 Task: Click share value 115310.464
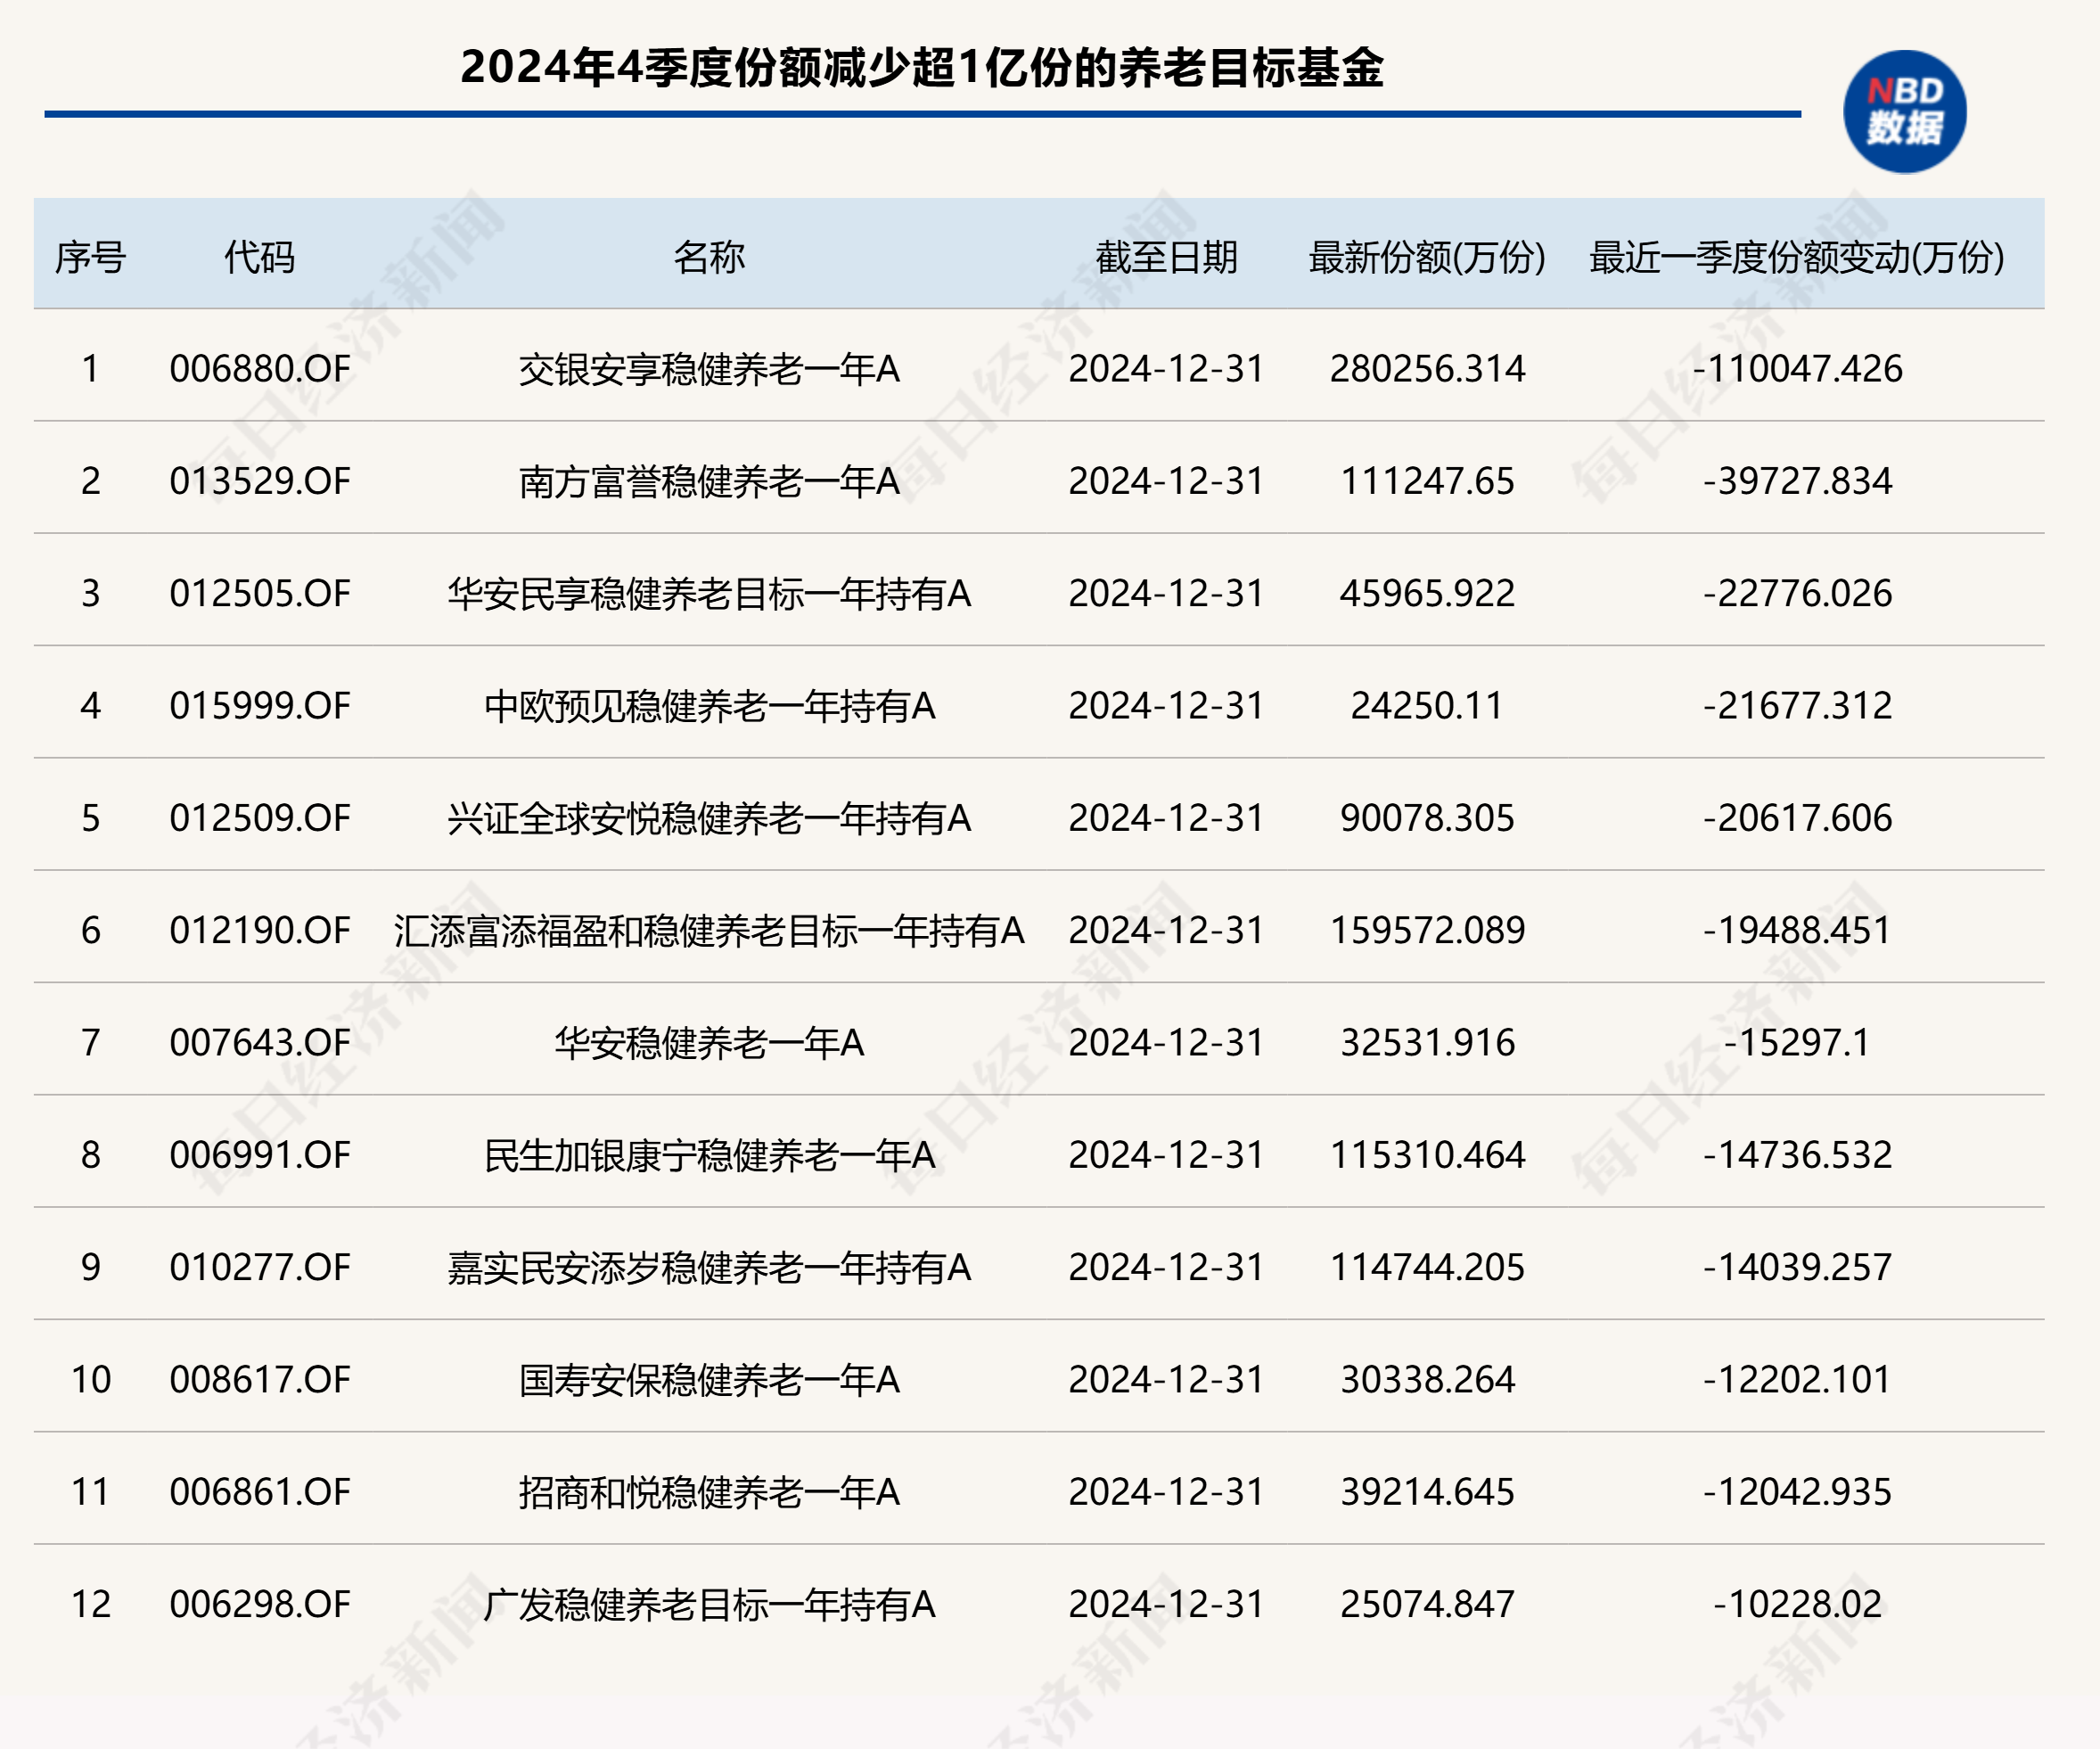(1427, 1155)
